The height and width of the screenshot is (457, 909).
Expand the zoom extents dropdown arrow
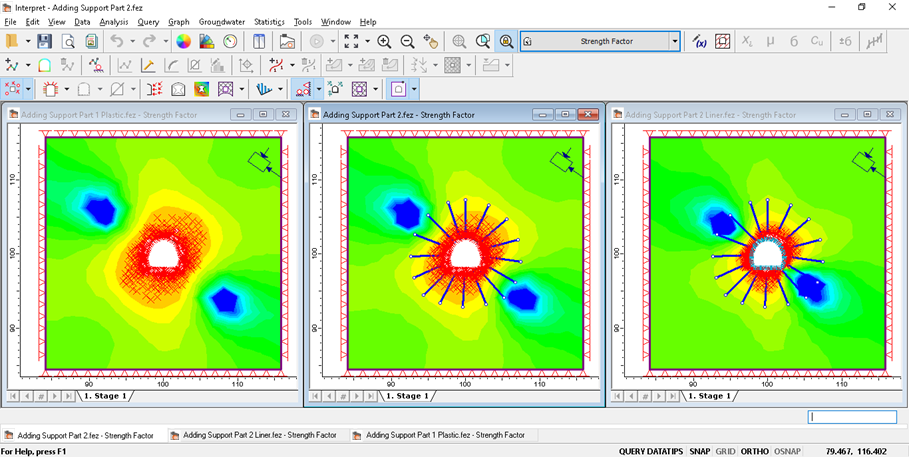[x=367, y=42]
